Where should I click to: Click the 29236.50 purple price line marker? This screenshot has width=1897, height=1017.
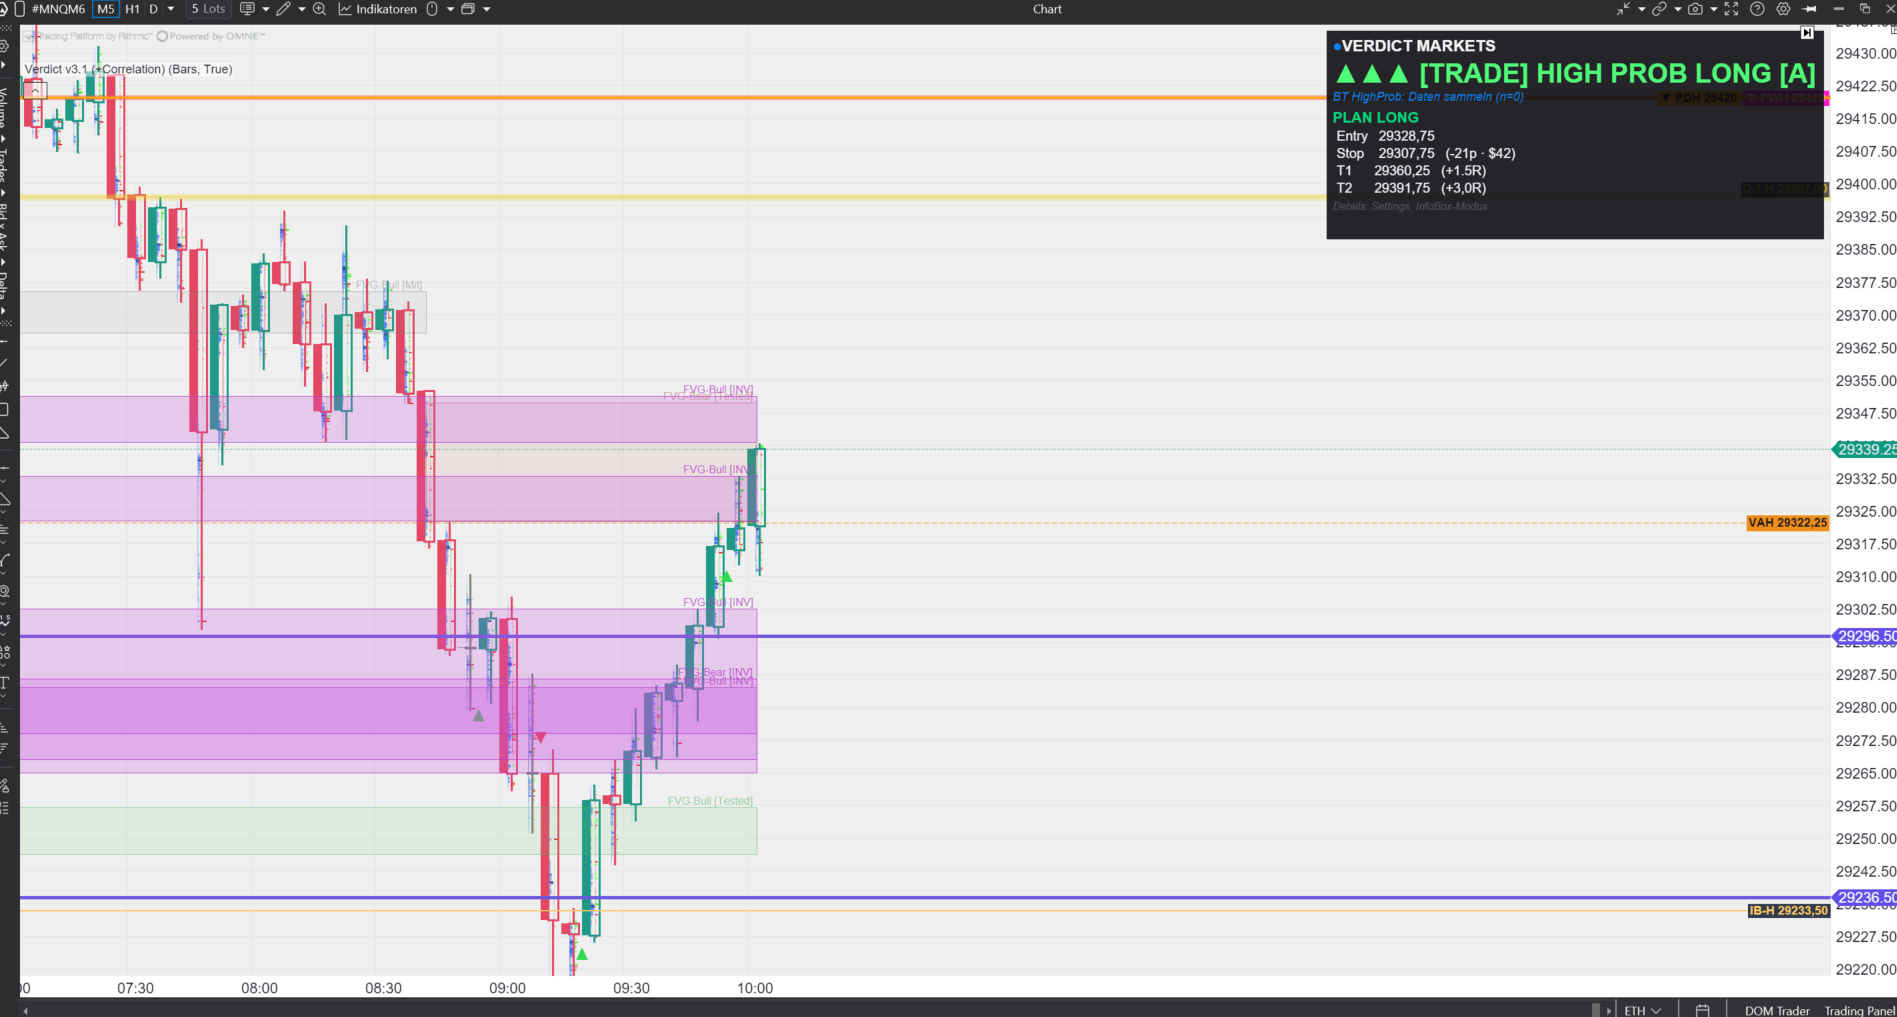click(1865, 897)
